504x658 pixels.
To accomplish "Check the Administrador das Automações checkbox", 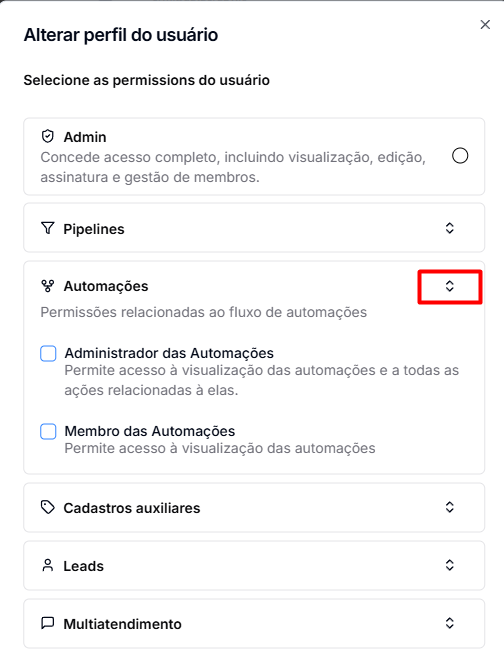I will click(x=48, y=353).
